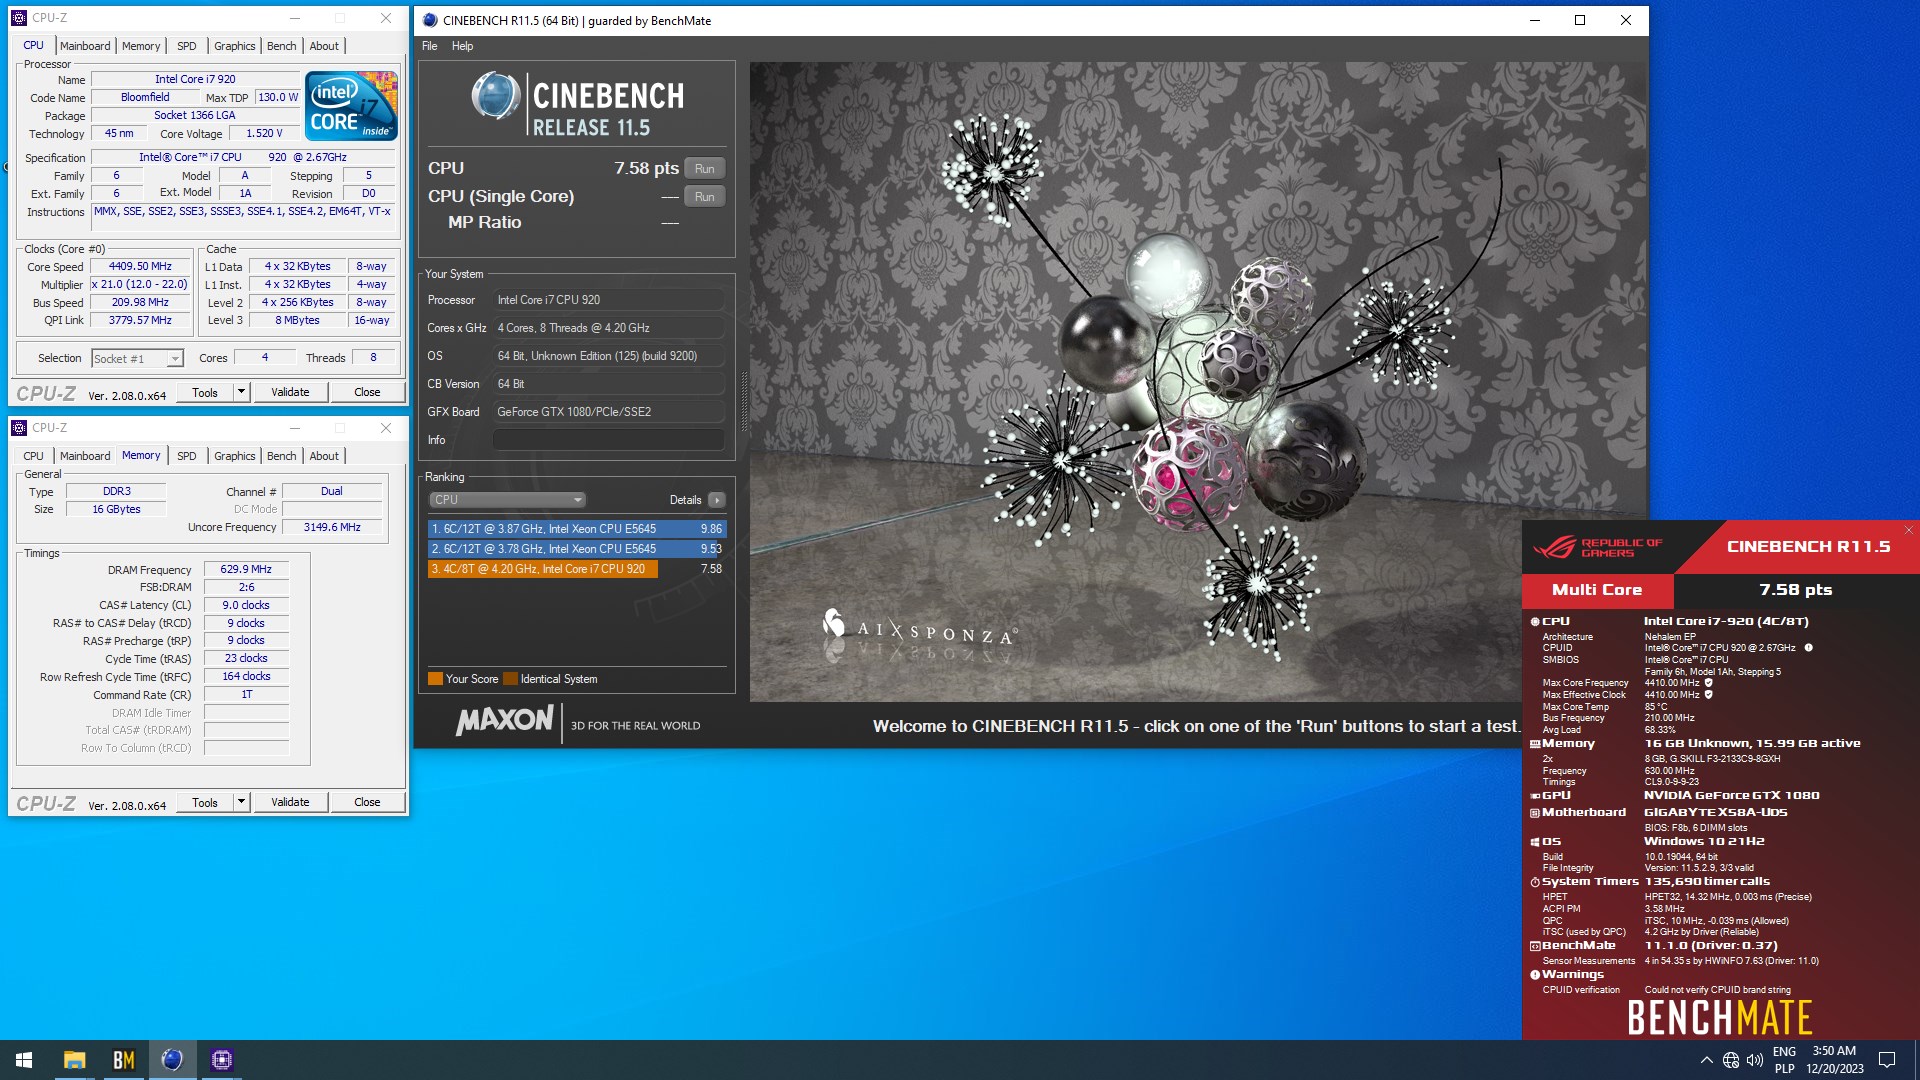Viewport: 1920px width, 1080px height.
Task: Open the volume control in the system tray
Action: [1755, 1060]
